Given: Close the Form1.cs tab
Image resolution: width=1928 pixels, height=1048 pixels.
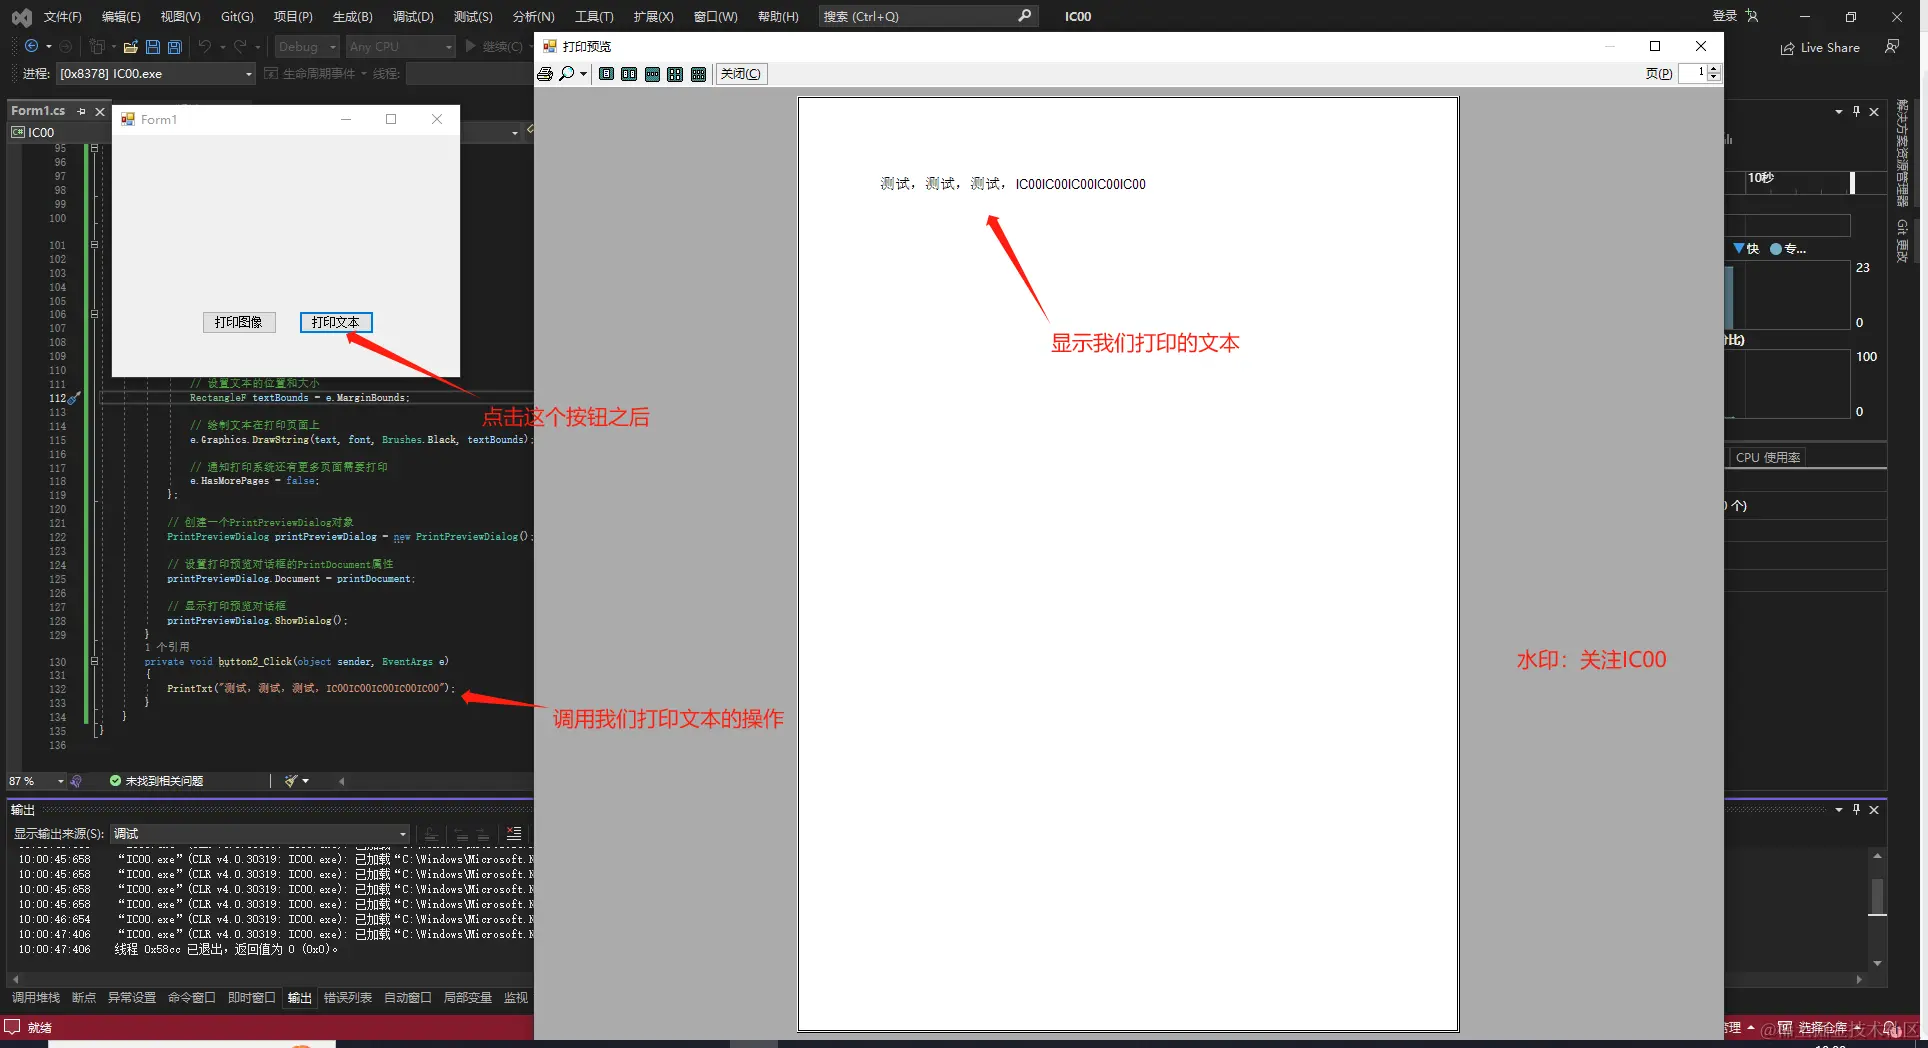Looking at the screenshot, I should point(100,112).
